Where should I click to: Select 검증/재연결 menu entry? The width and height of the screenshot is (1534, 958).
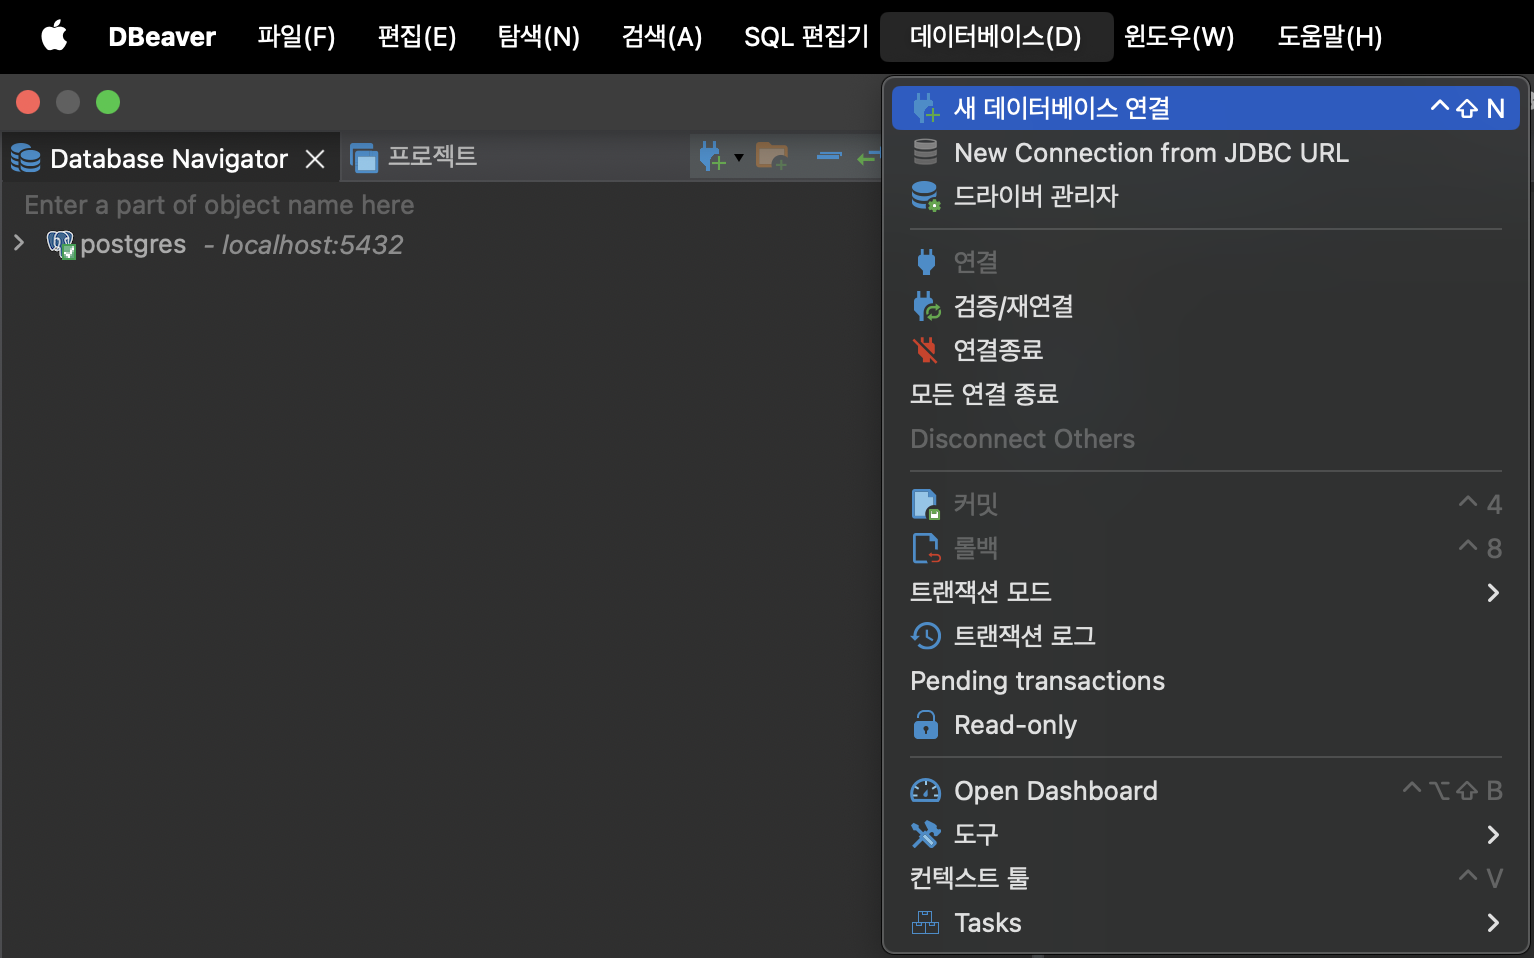[x=1205, y=306]
